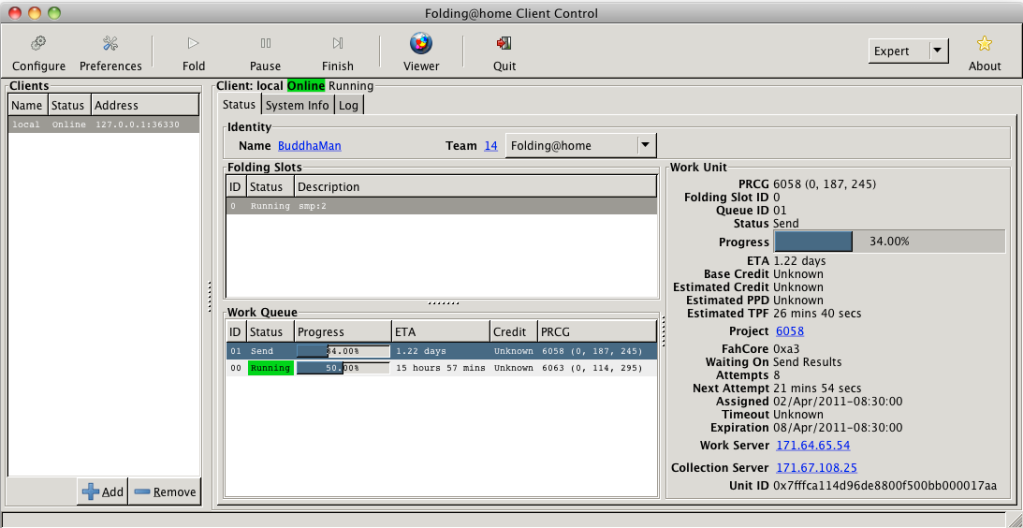Click Clients table Address column header

[145, 105]
